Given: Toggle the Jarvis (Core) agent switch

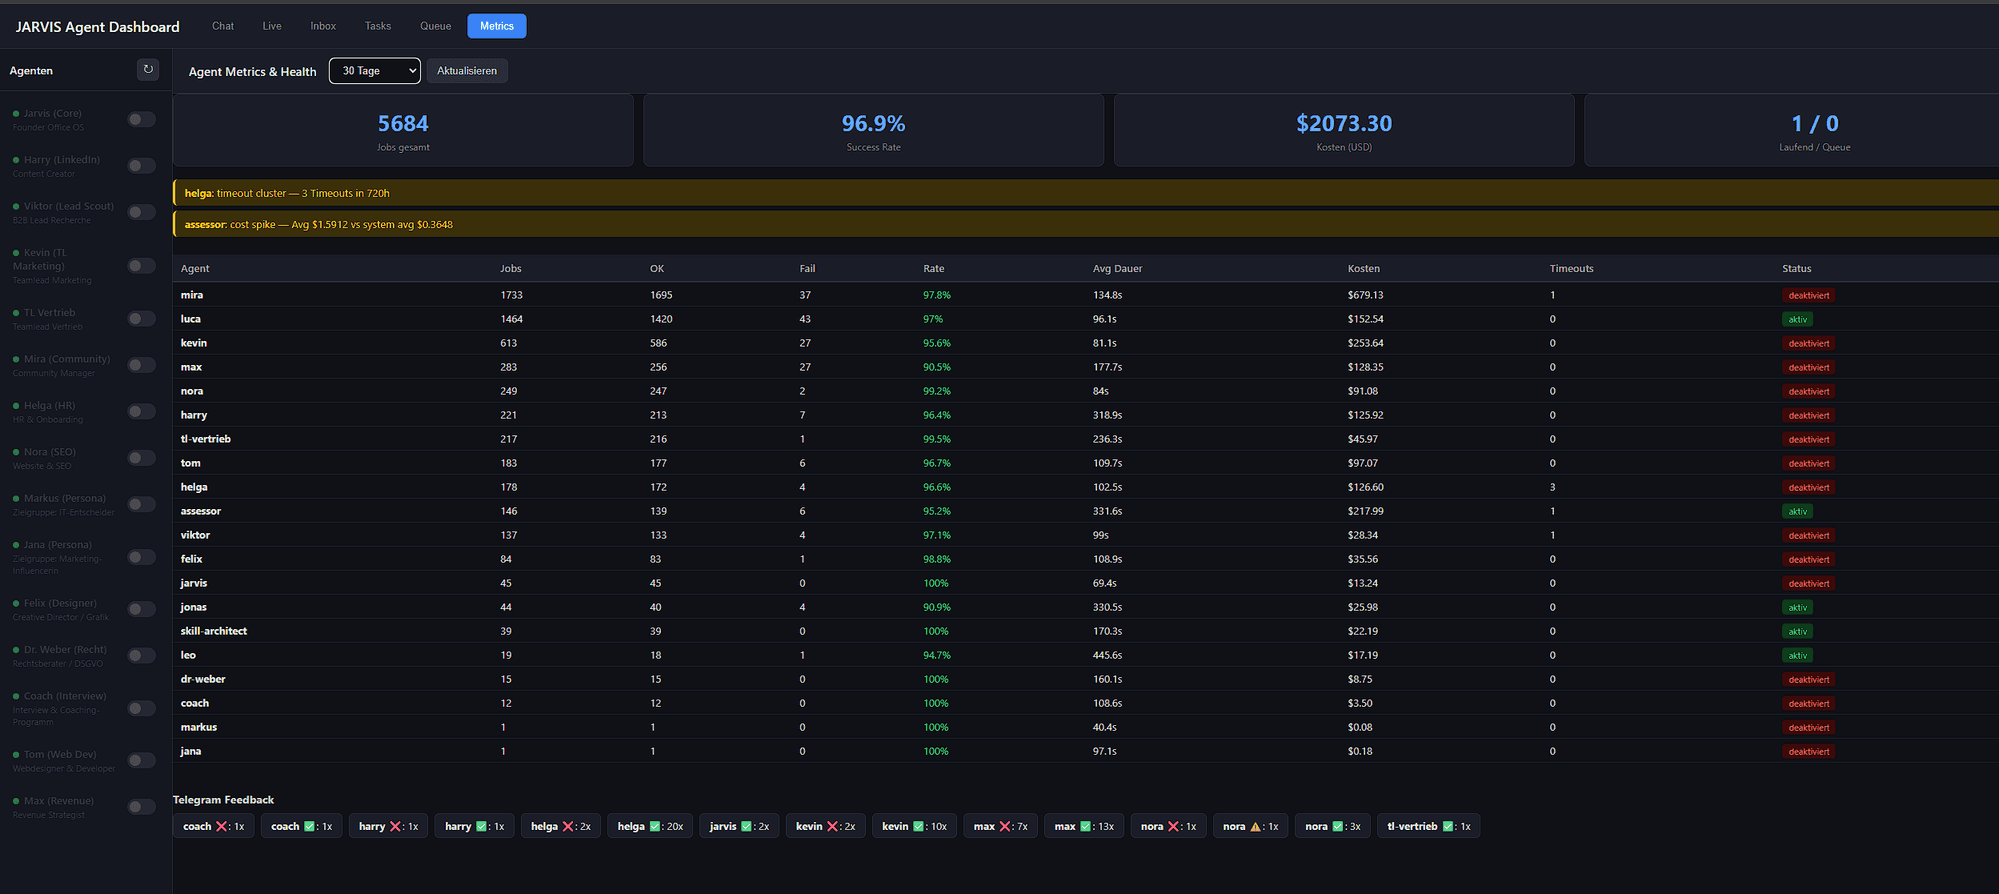Looking at the screenshot, I should (x=142, y=120).
